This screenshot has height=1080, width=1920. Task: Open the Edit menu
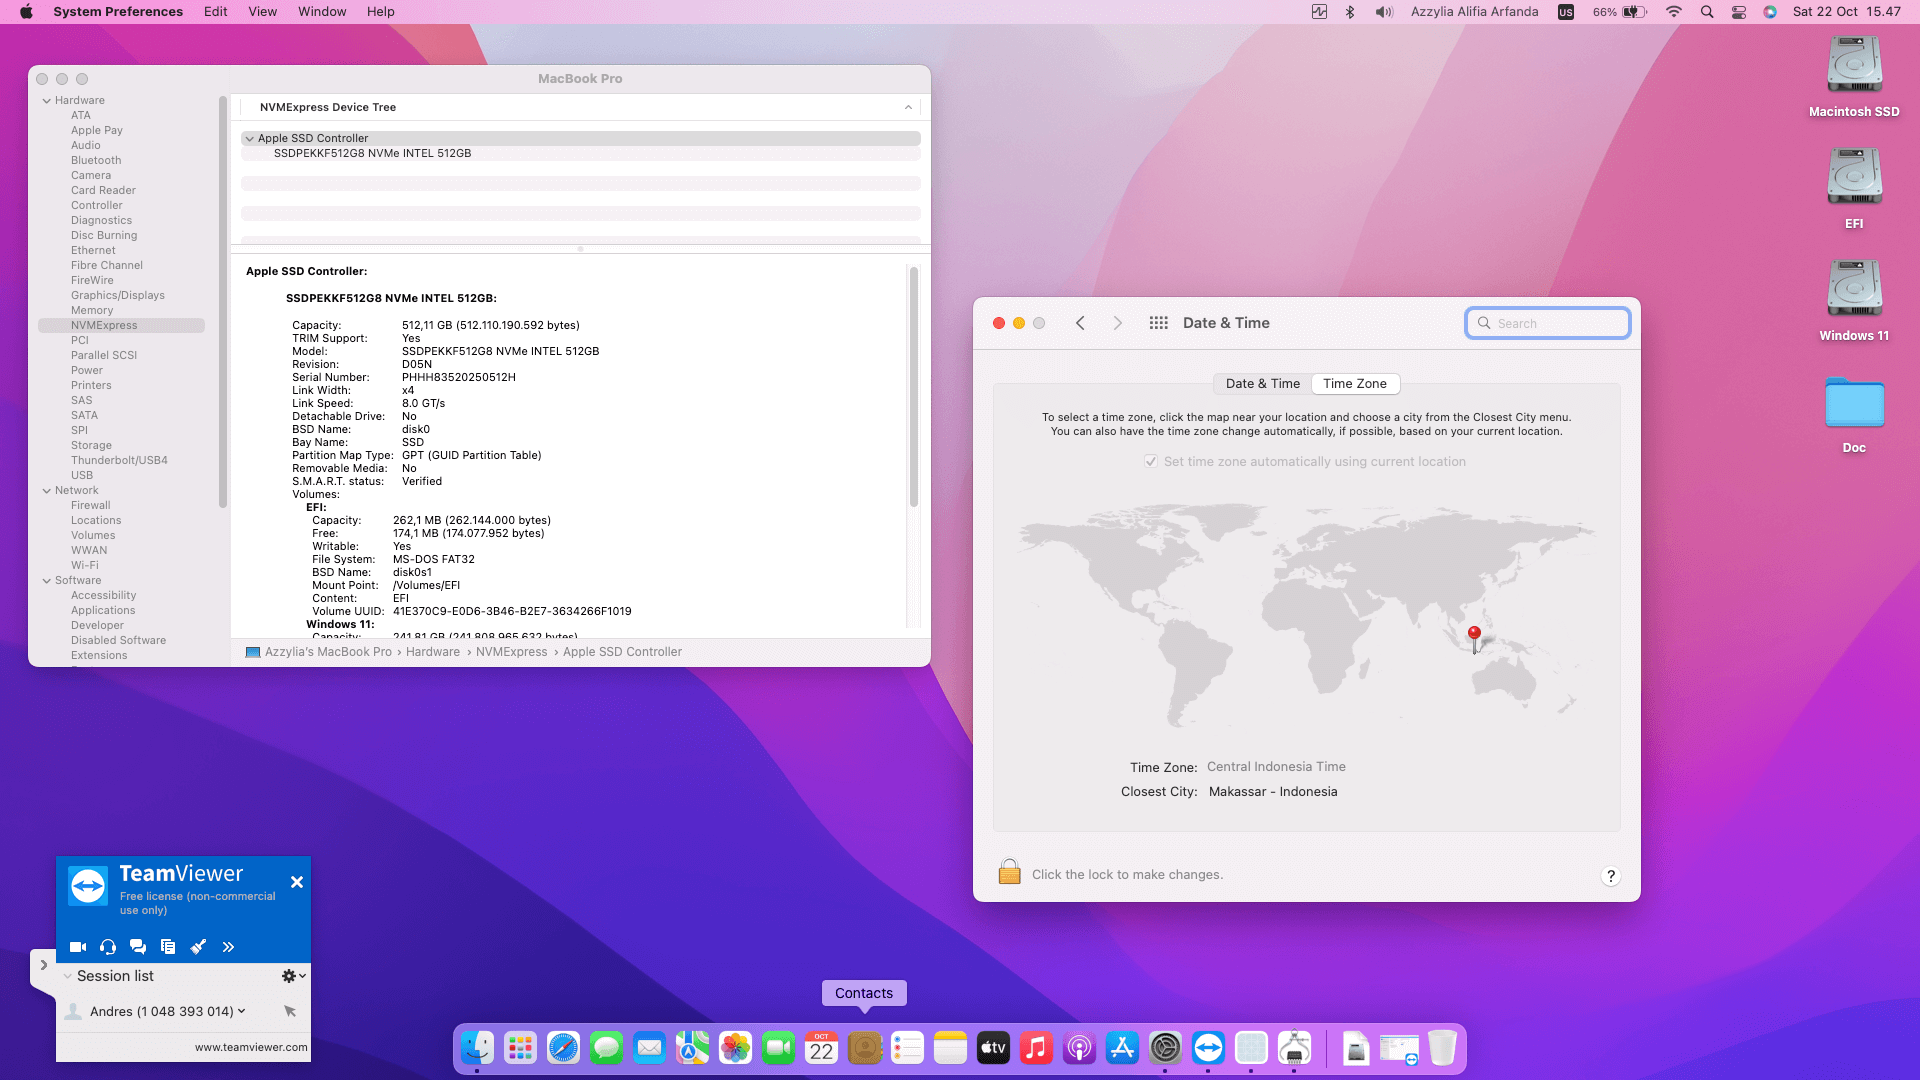tap(215, 12)
